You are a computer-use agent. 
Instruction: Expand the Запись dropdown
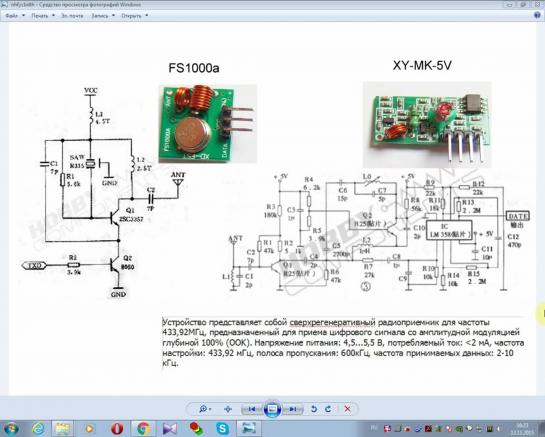pos(103,16)
